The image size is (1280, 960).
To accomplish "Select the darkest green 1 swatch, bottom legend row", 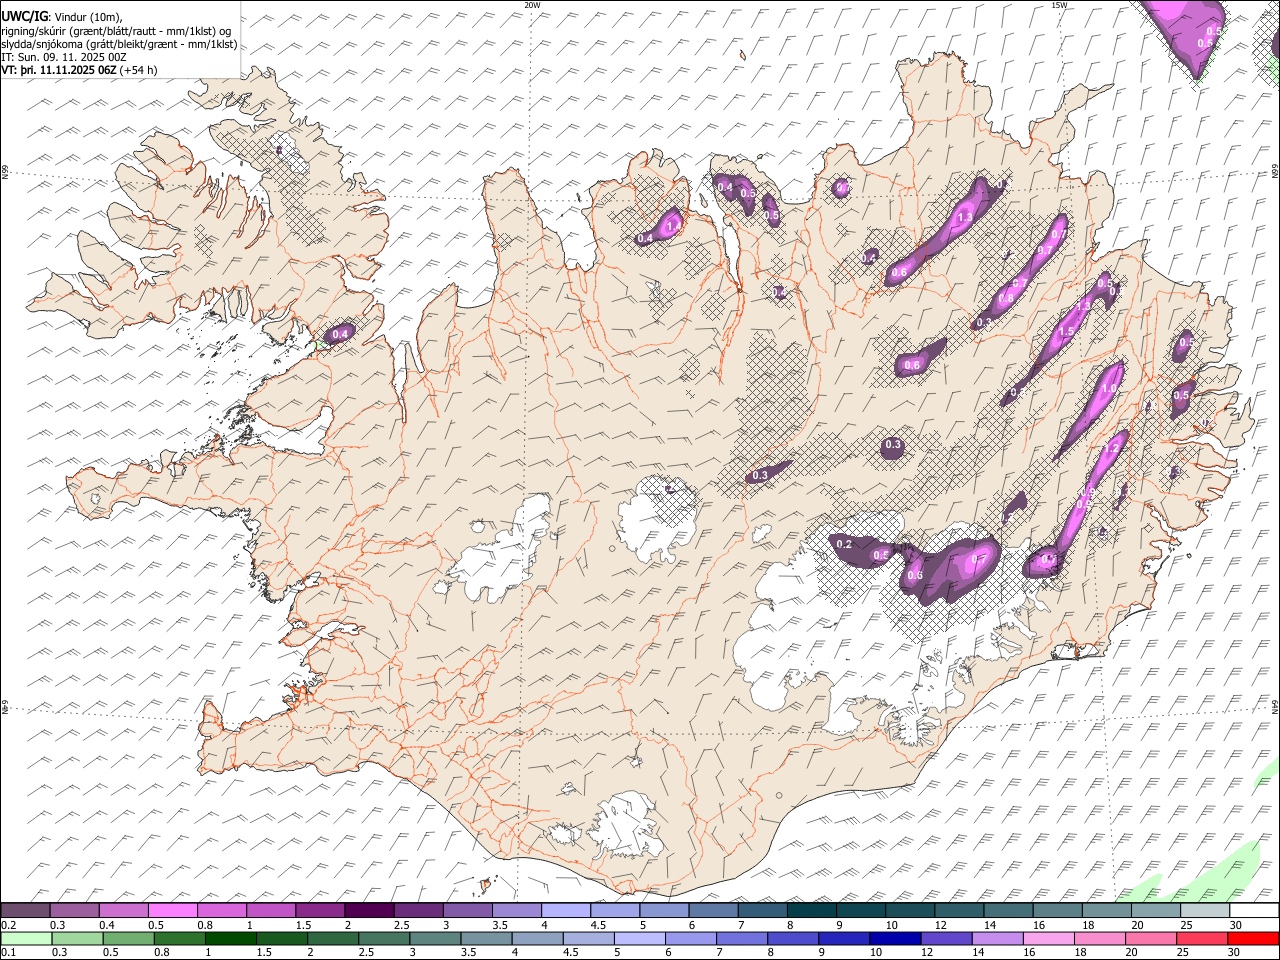I will click(x=230, y=938).
